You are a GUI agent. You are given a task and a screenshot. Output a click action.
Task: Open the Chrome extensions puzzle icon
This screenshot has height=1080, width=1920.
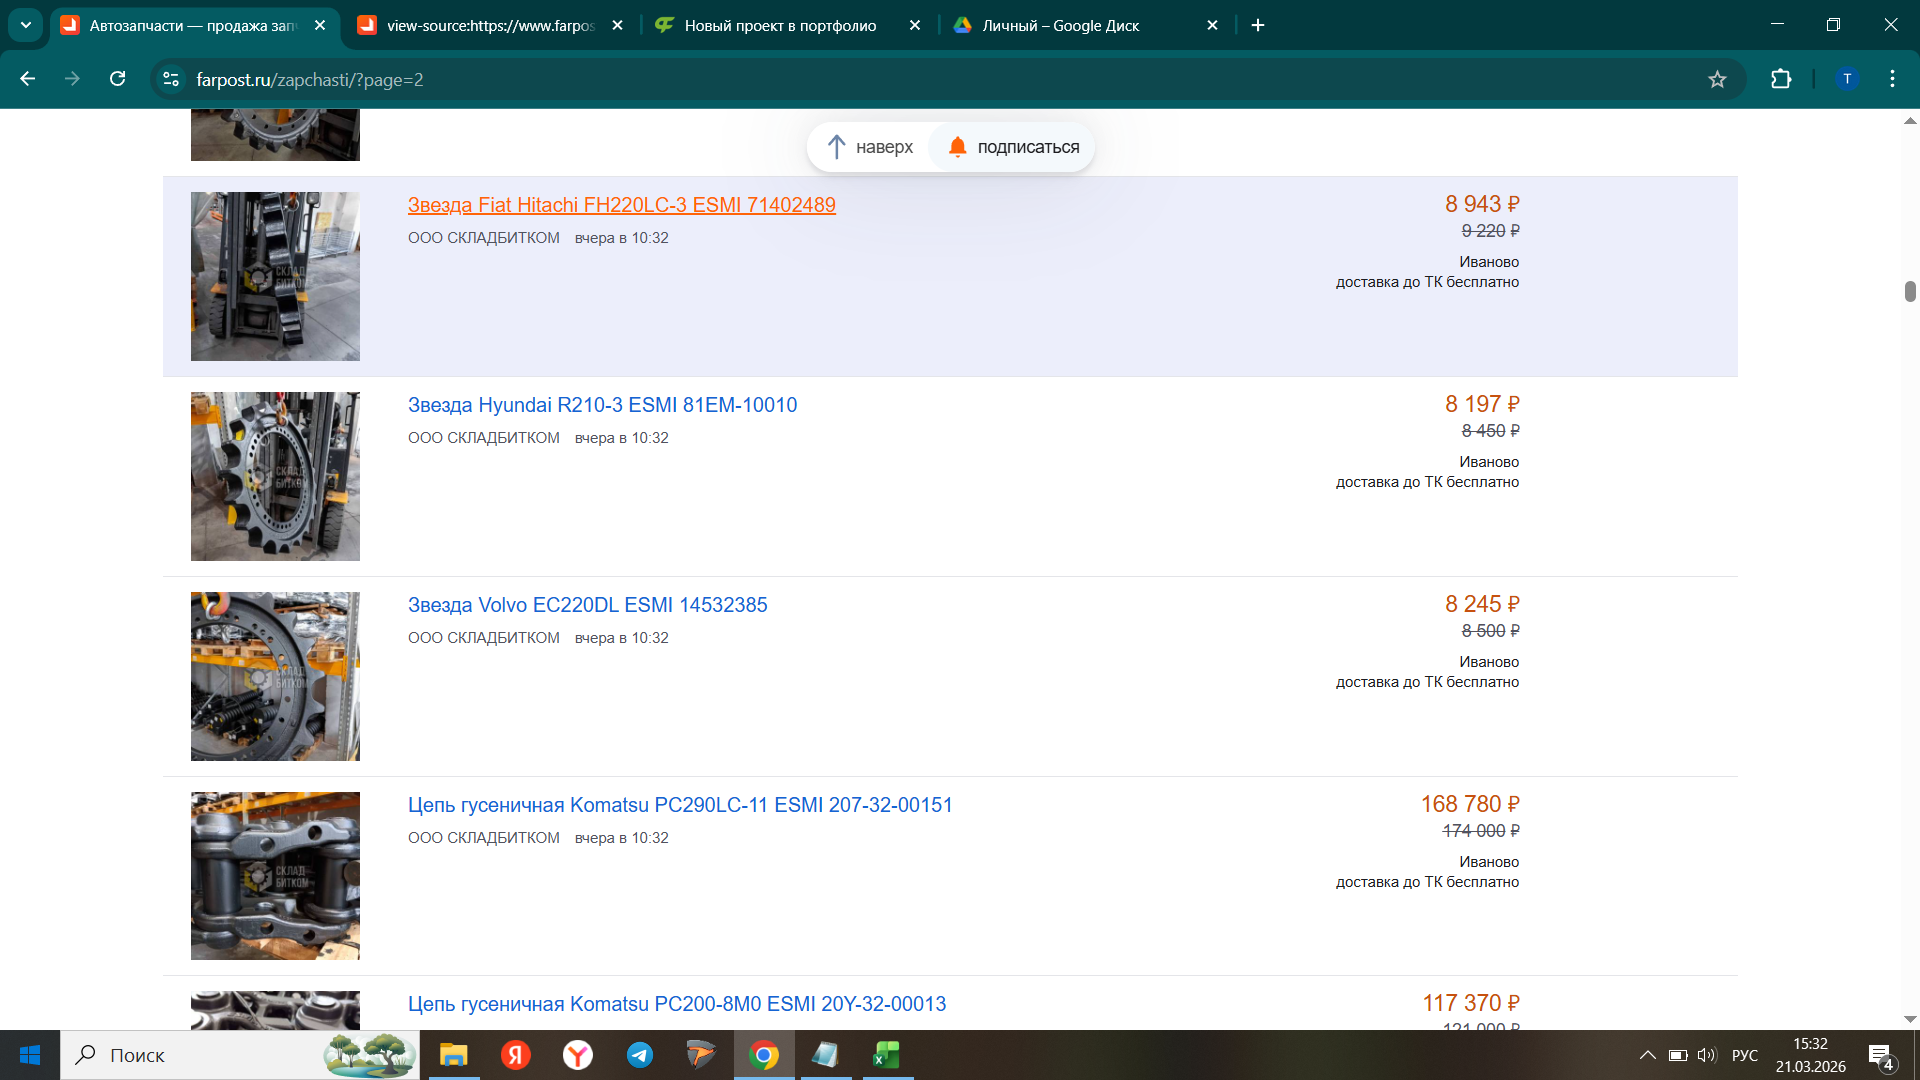coord(1781,79)
